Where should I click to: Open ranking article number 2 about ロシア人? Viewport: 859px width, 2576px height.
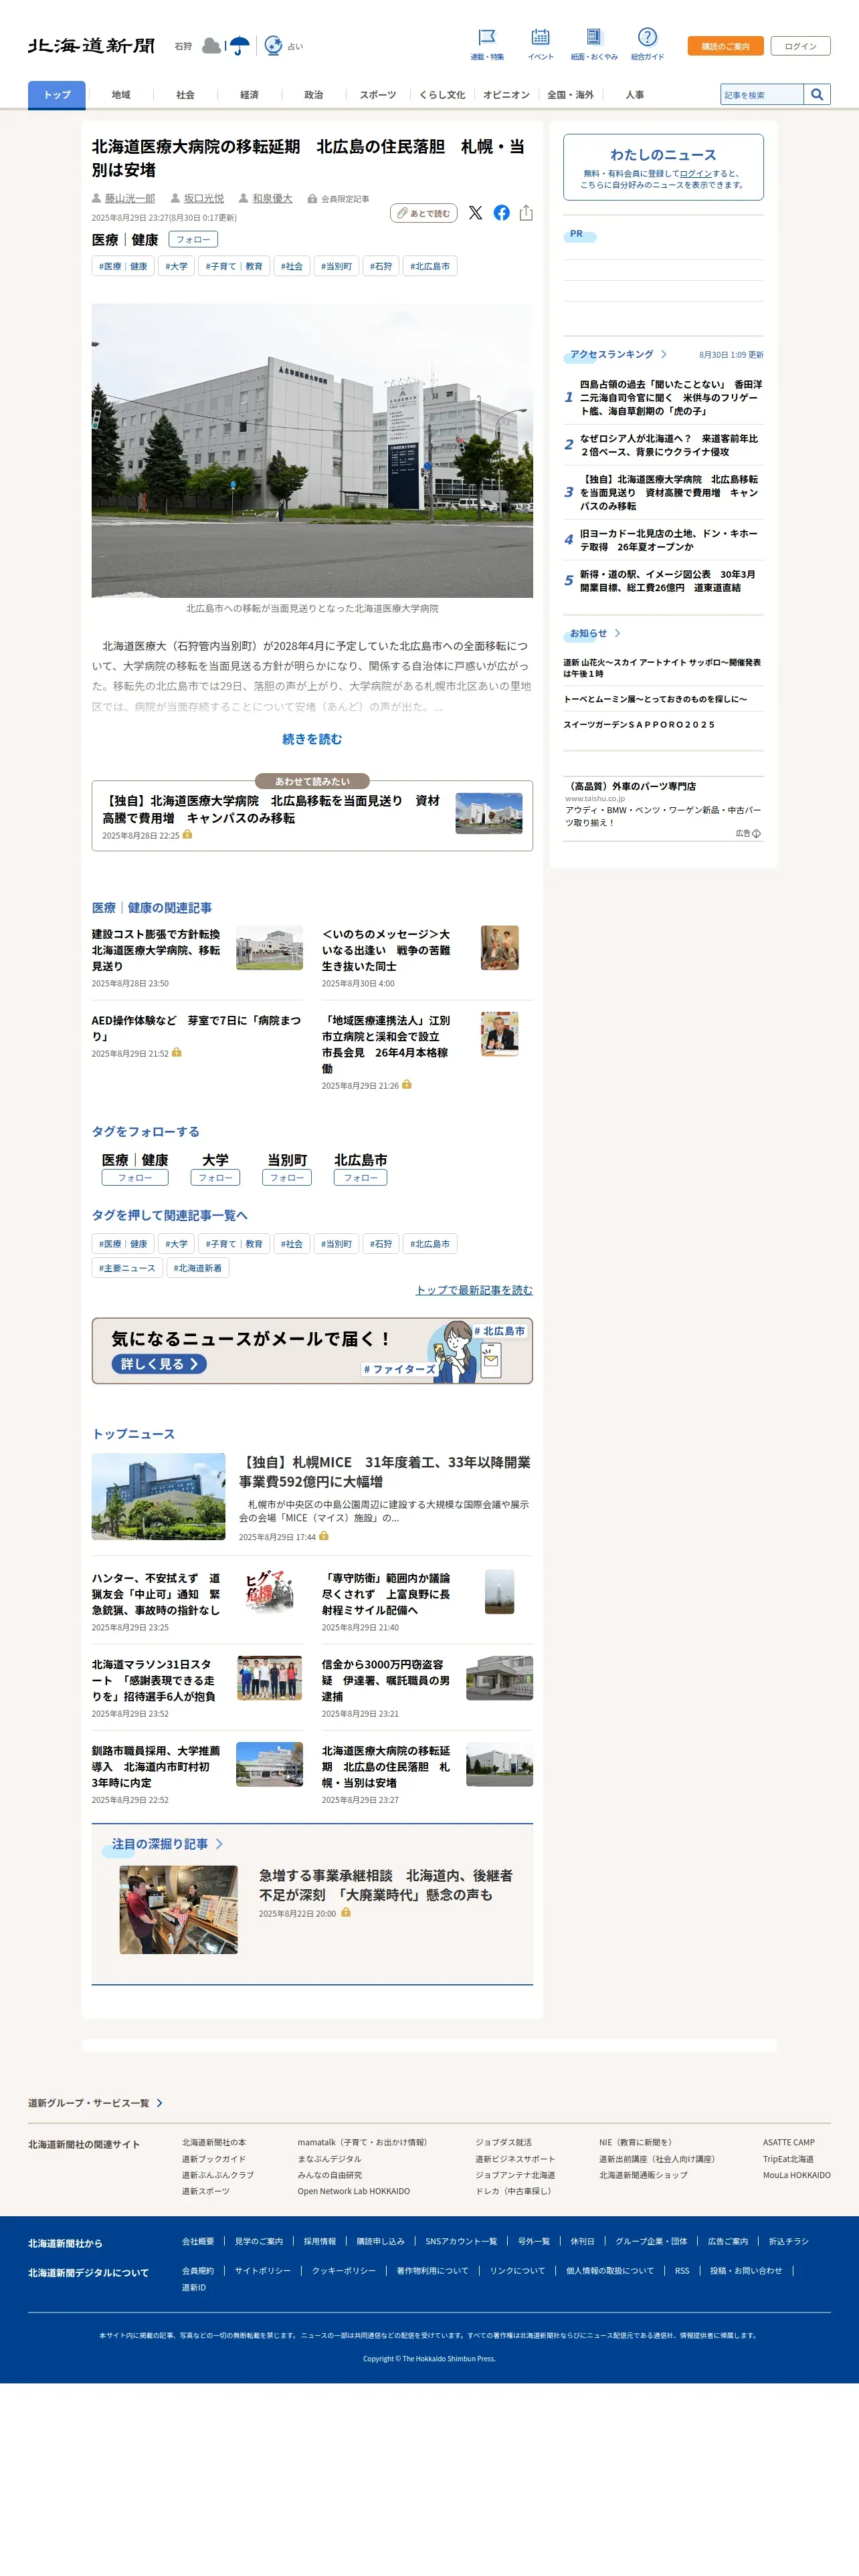point(669,445)
